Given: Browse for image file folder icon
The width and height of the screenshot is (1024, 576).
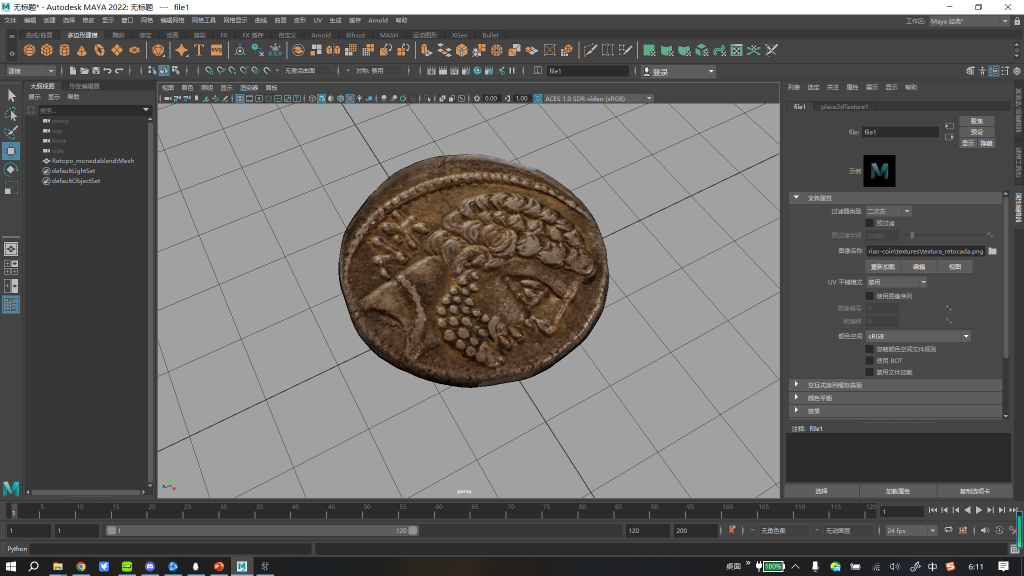Looking at the screenshot, I should [993, 251].
